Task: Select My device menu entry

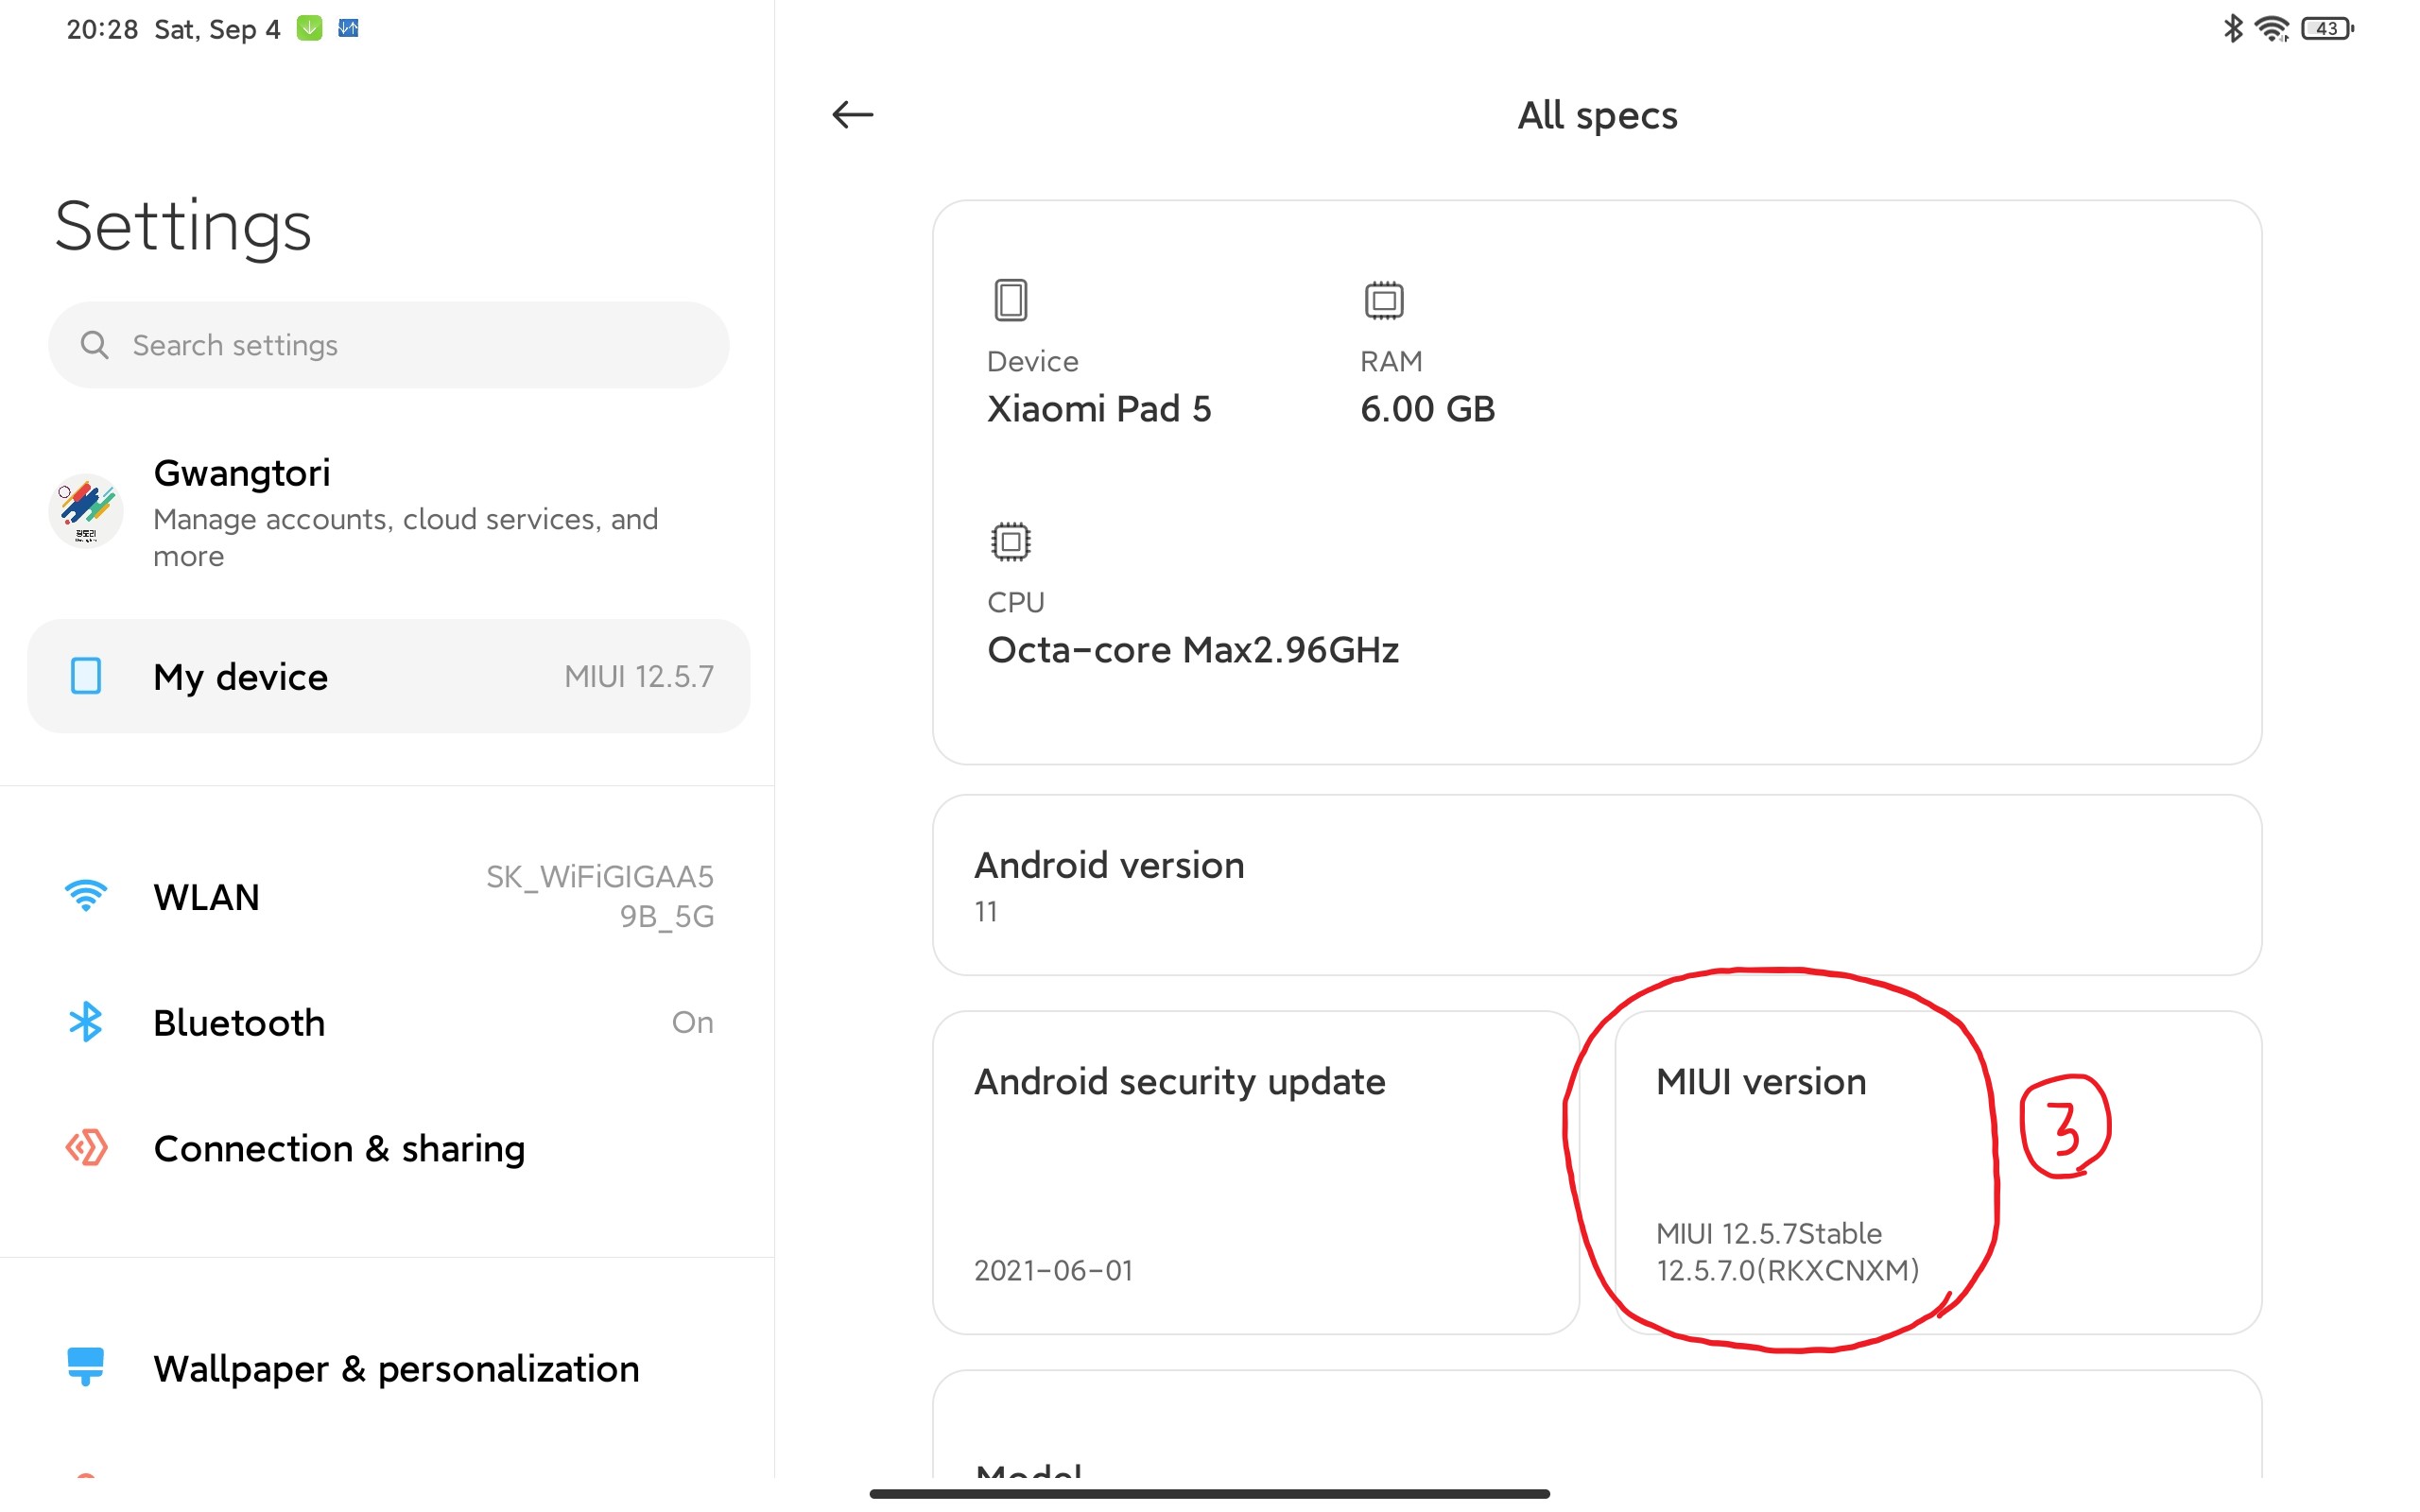Action: 389,677
